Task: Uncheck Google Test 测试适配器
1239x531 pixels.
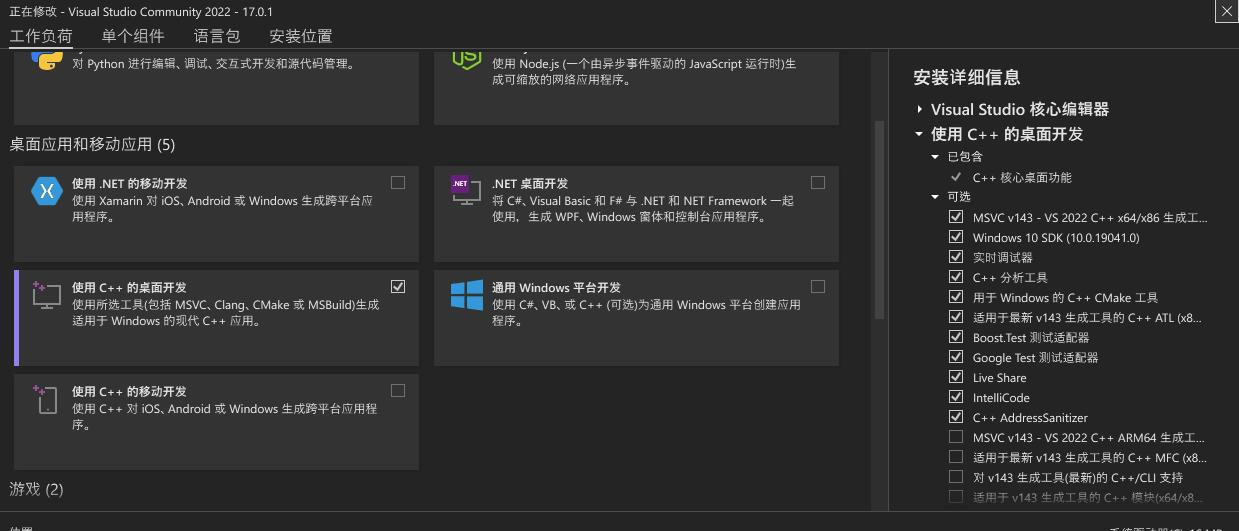Action: coord(956,357)
